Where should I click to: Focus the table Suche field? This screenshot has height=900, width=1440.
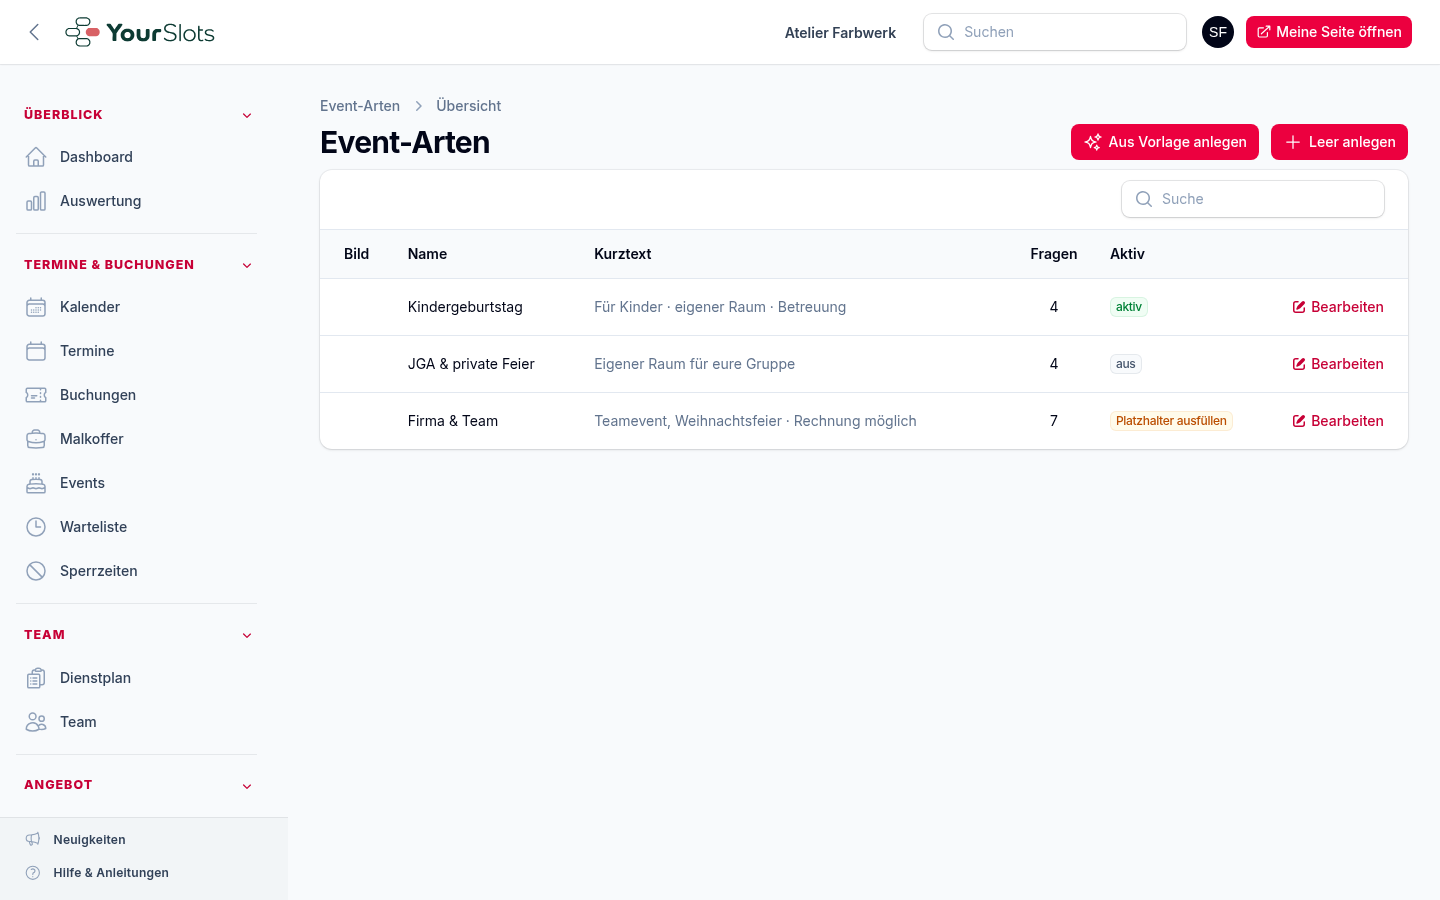[x=1253, y=199]
